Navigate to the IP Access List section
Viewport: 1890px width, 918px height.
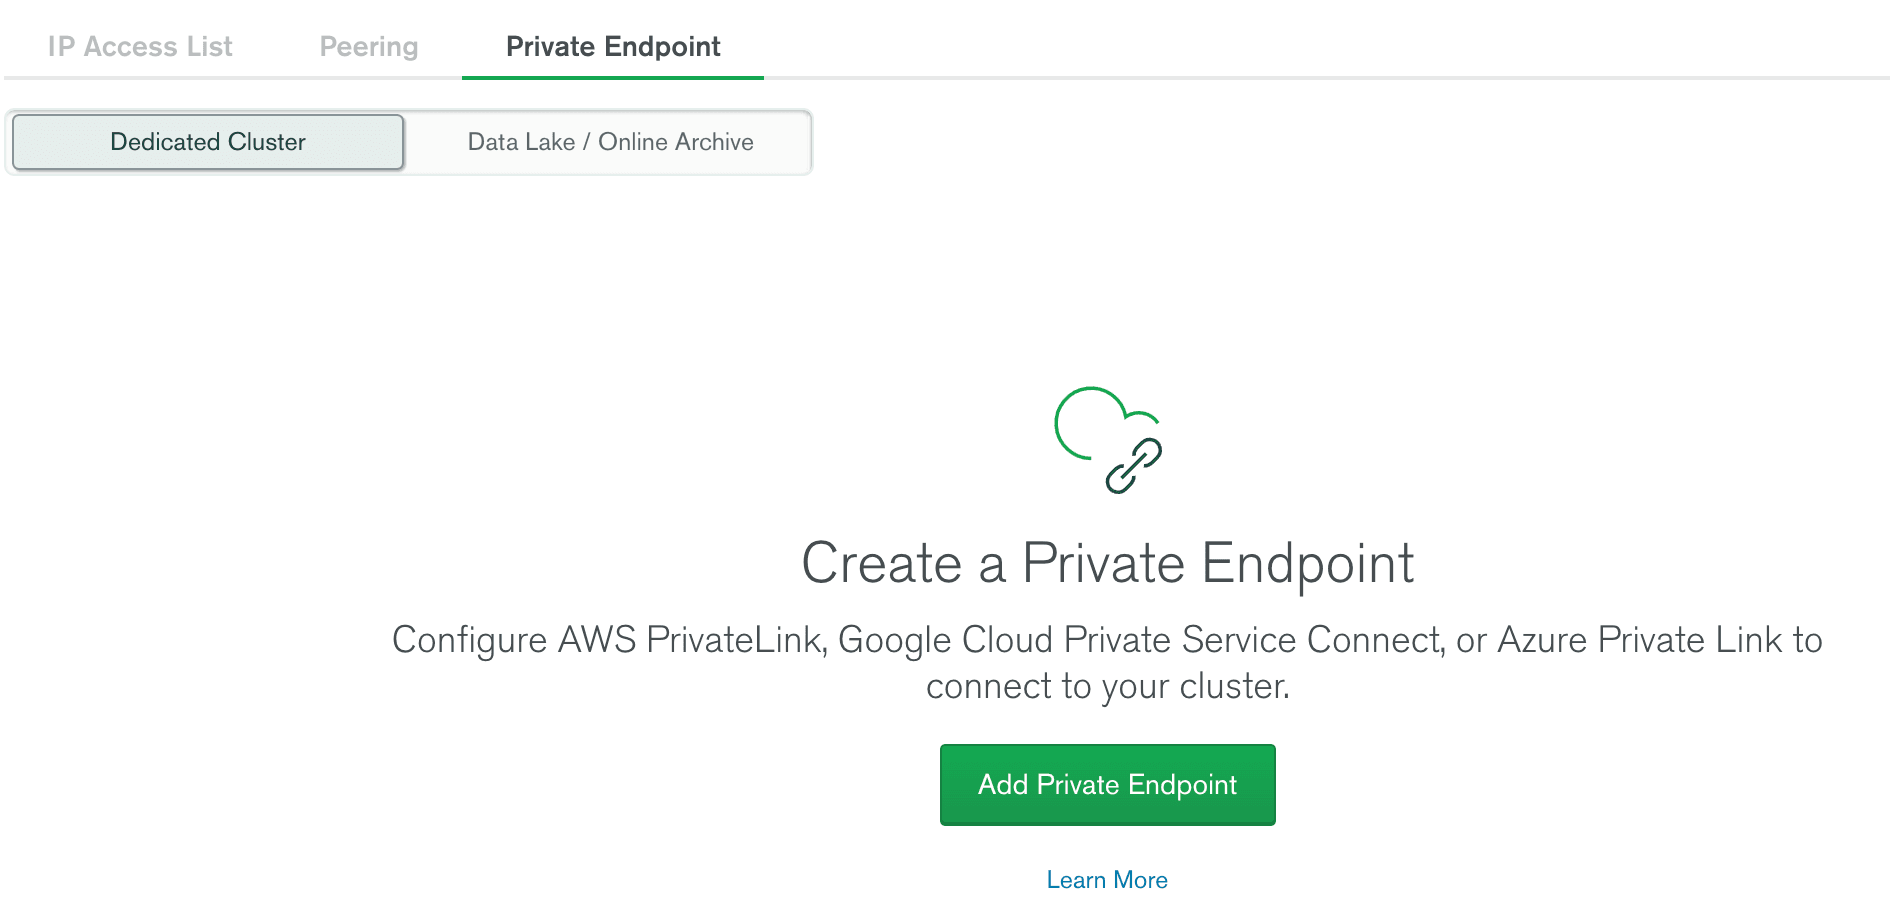pyautogui.click(x=140, y=47)
